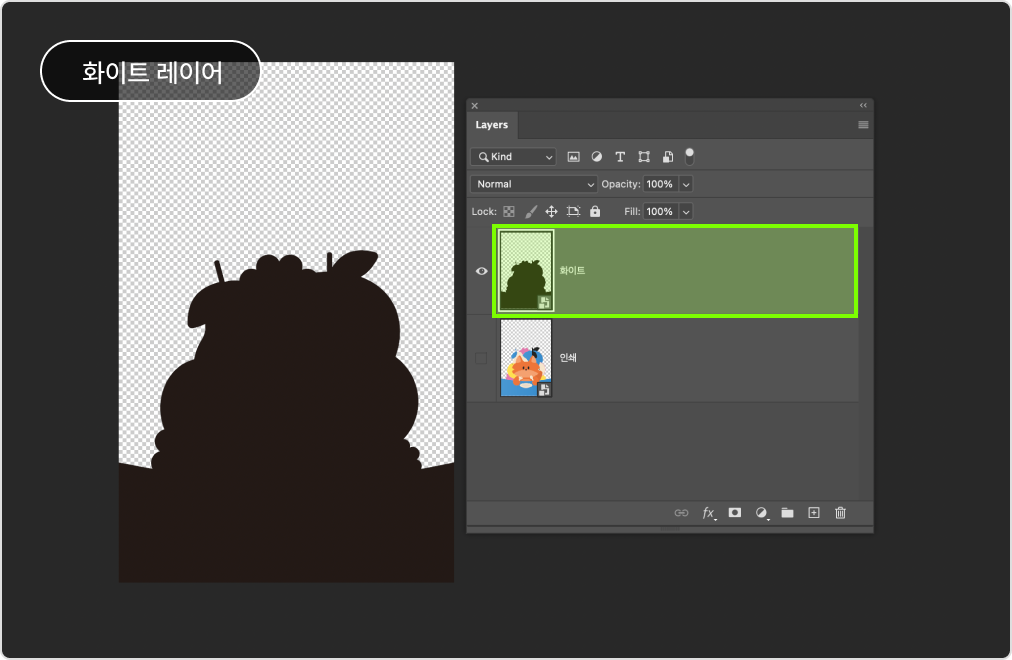Select the Add layer mask icon
This screenshot has height=660, width=1012.
pyautogui.click(x=734, y=512)
